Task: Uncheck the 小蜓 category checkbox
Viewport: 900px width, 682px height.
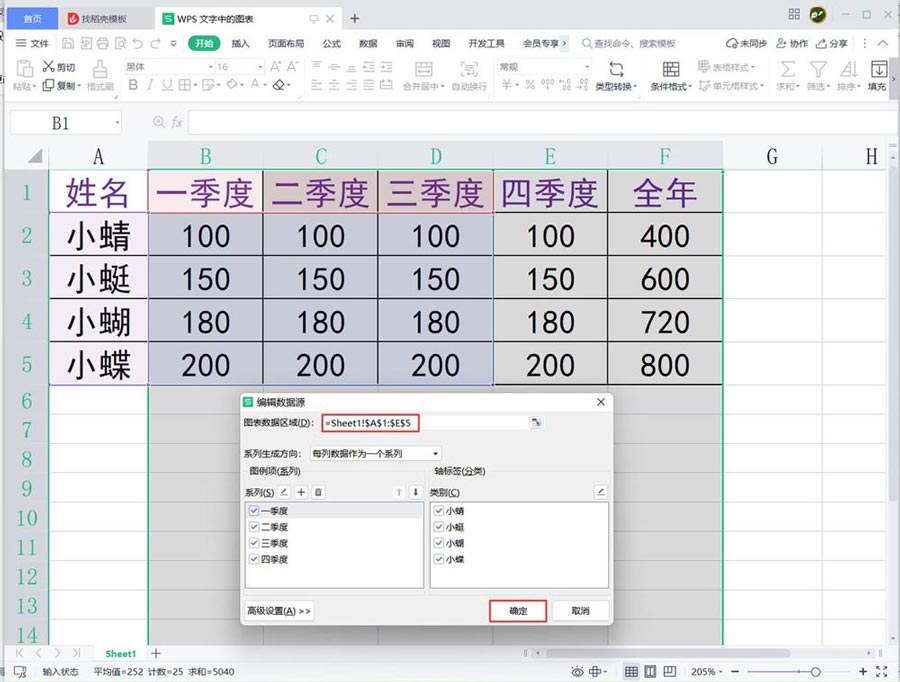Action: coord(439,526)
